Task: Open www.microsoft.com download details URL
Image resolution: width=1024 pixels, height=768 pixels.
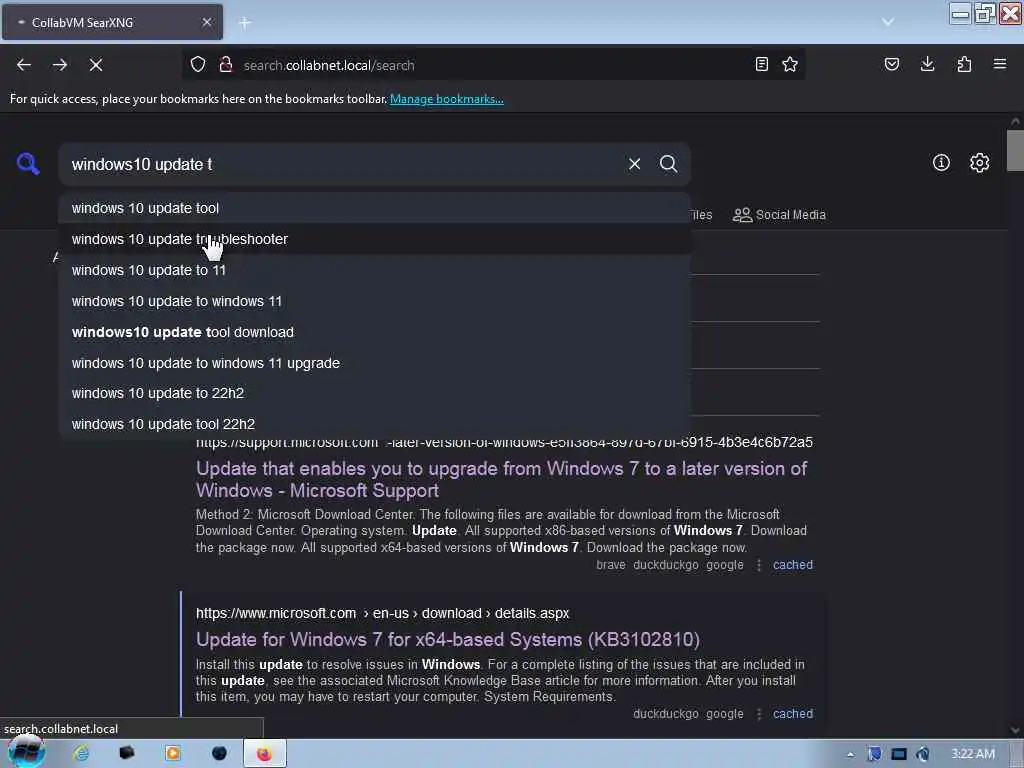Action: pos(383,613)
